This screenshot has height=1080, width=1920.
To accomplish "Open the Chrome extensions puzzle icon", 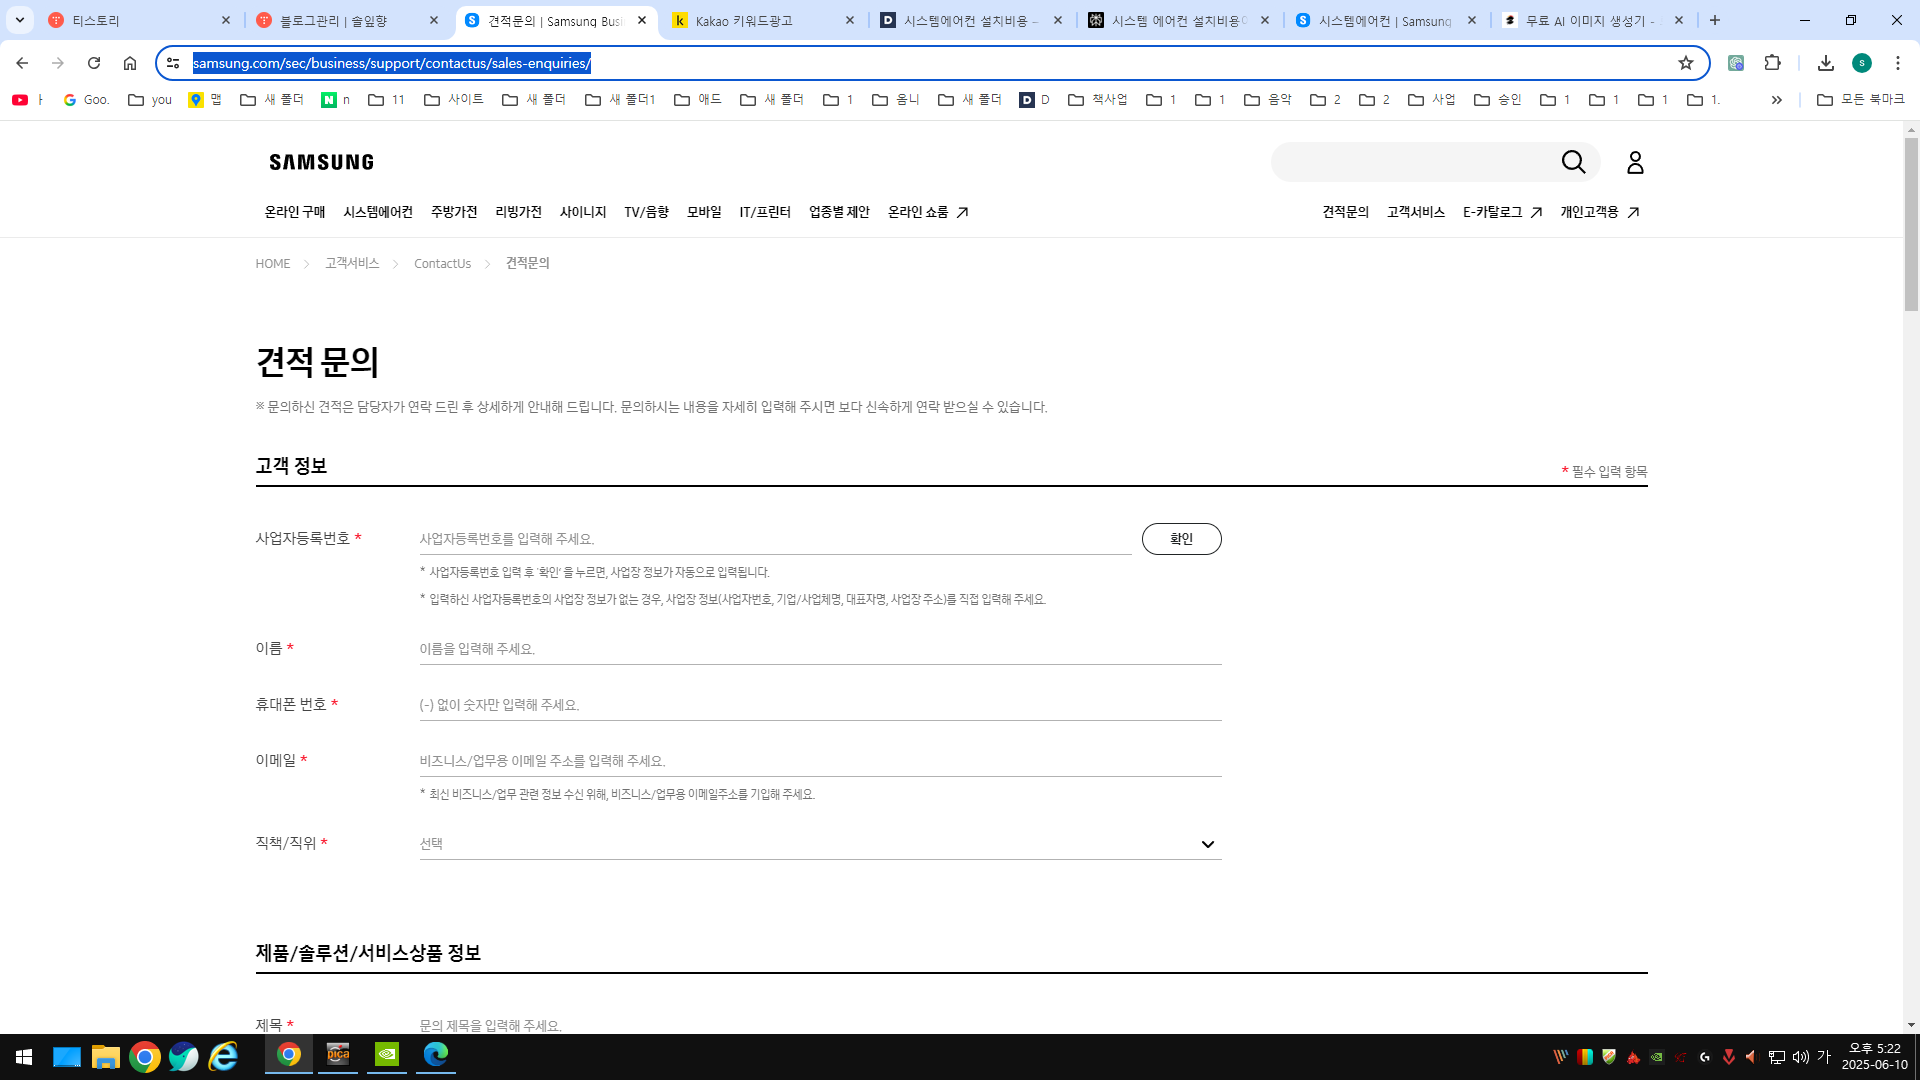I will tap(1772, 63).
